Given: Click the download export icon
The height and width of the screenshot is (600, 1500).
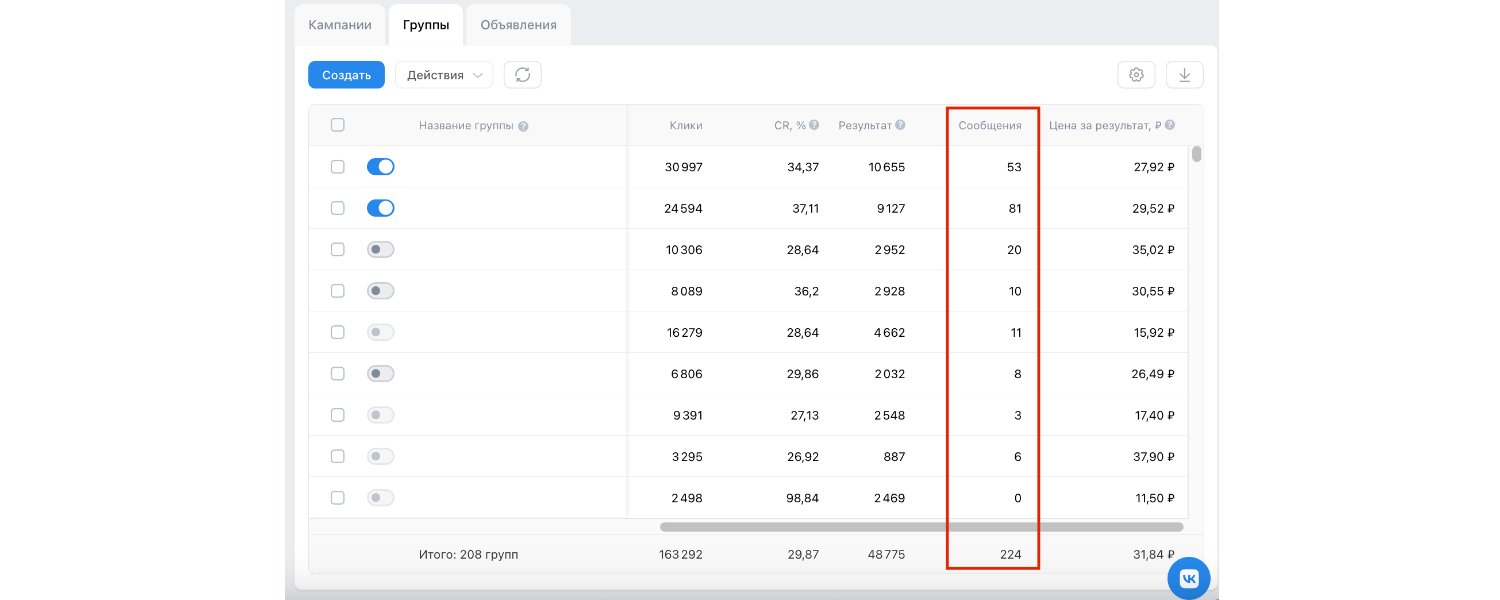Looking at the screenshot, I should click(x=1184, y=75).
